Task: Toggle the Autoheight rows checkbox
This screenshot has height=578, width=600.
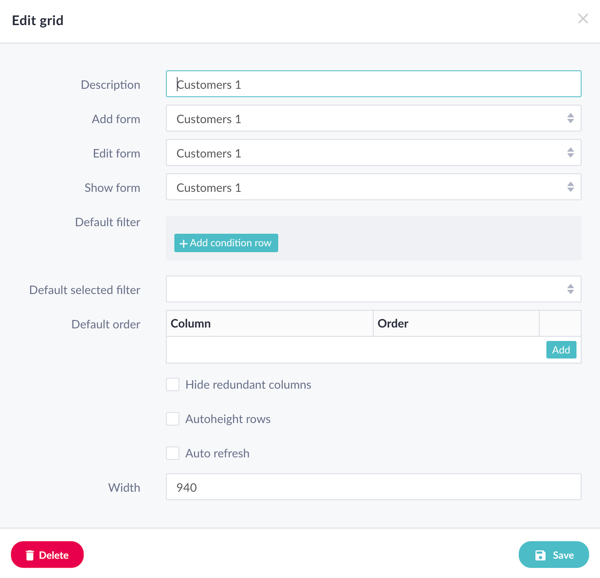Action: [173, 419]
